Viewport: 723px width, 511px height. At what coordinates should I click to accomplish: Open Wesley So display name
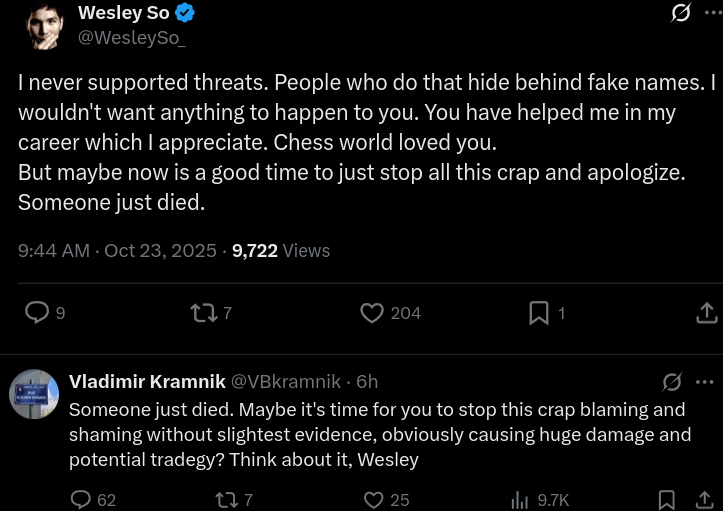[123, 13]
